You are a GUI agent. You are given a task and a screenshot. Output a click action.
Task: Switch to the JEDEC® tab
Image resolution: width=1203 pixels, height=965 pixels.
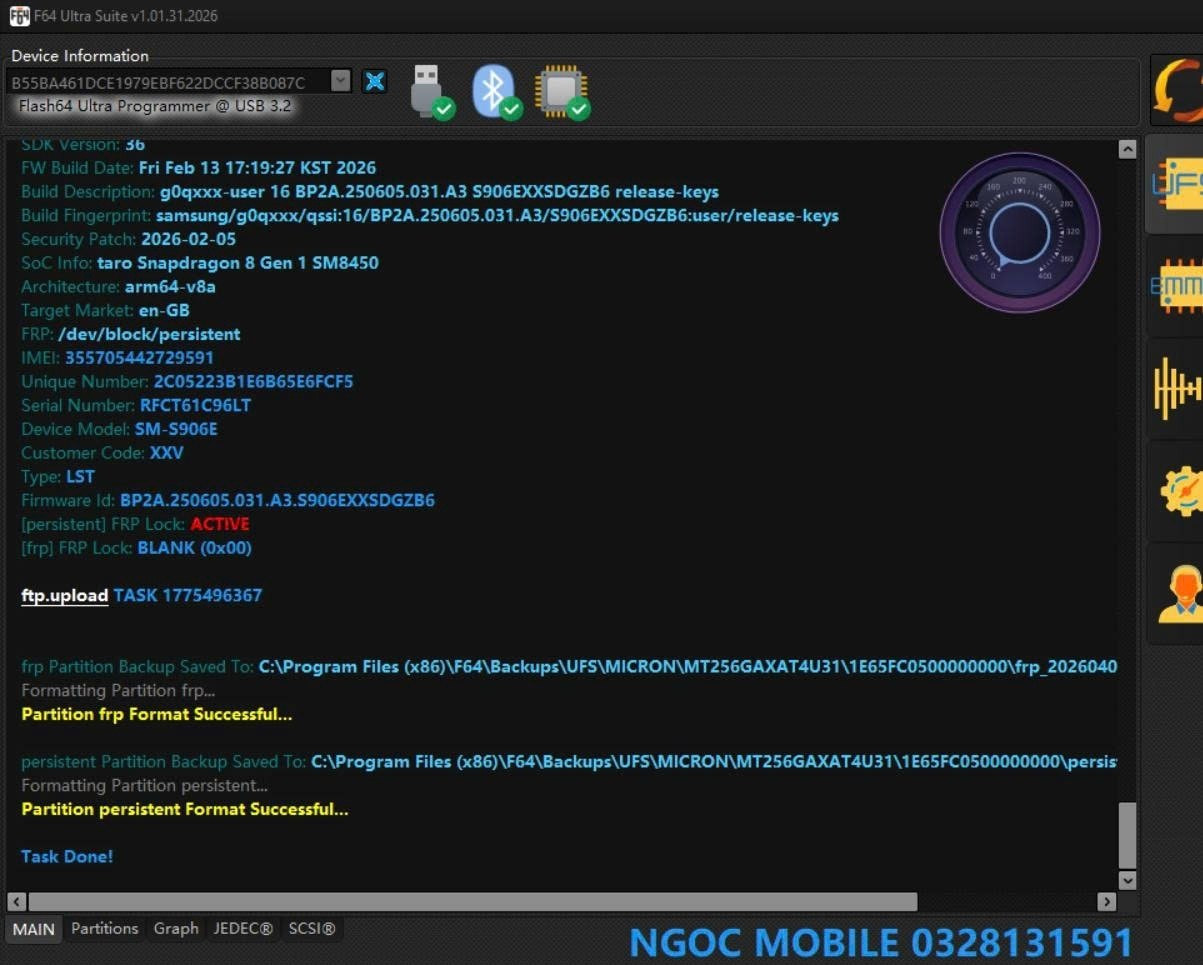coord(243,929)
